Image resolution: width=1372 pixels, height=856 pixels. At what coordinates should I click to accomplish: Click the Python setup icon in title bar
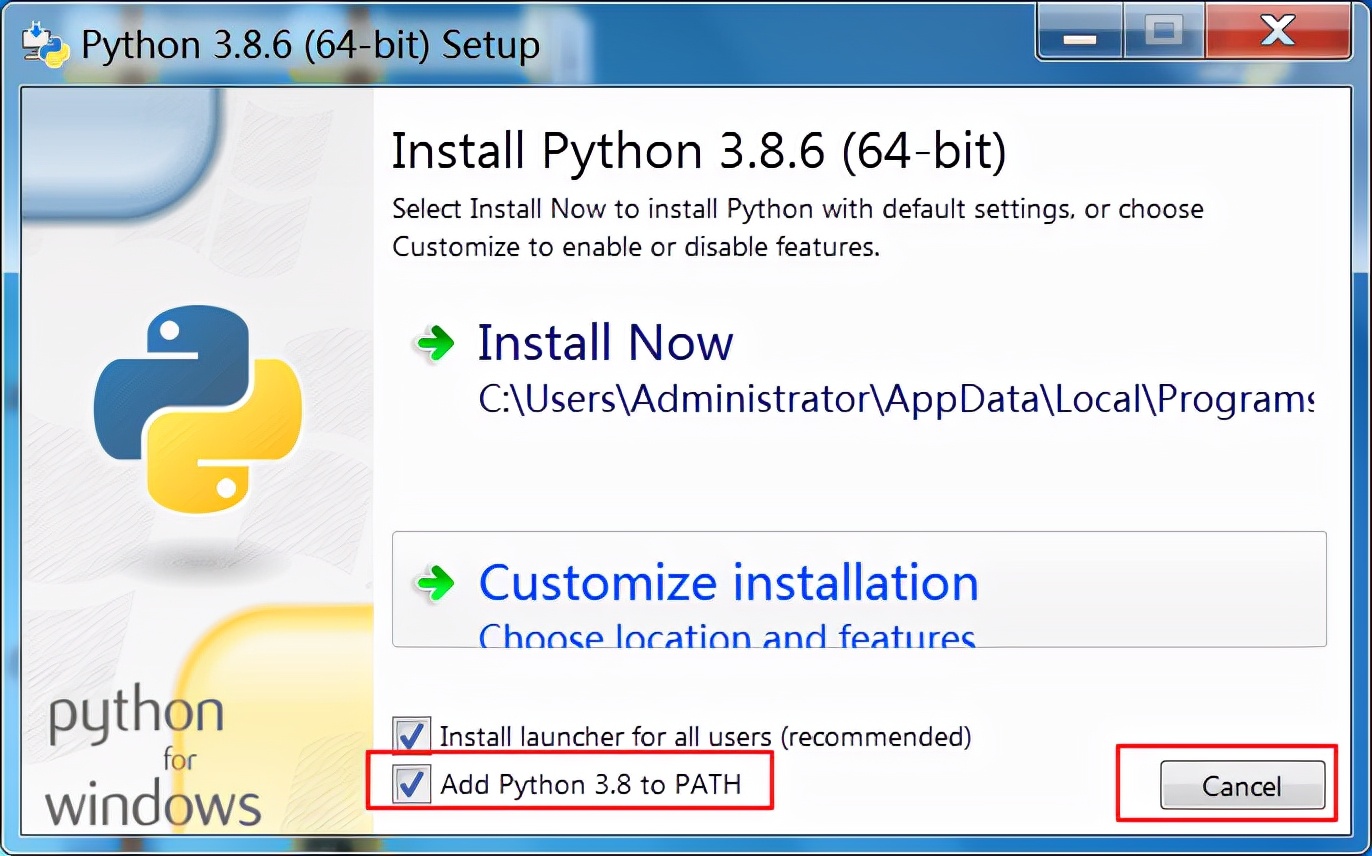point(46,44)
